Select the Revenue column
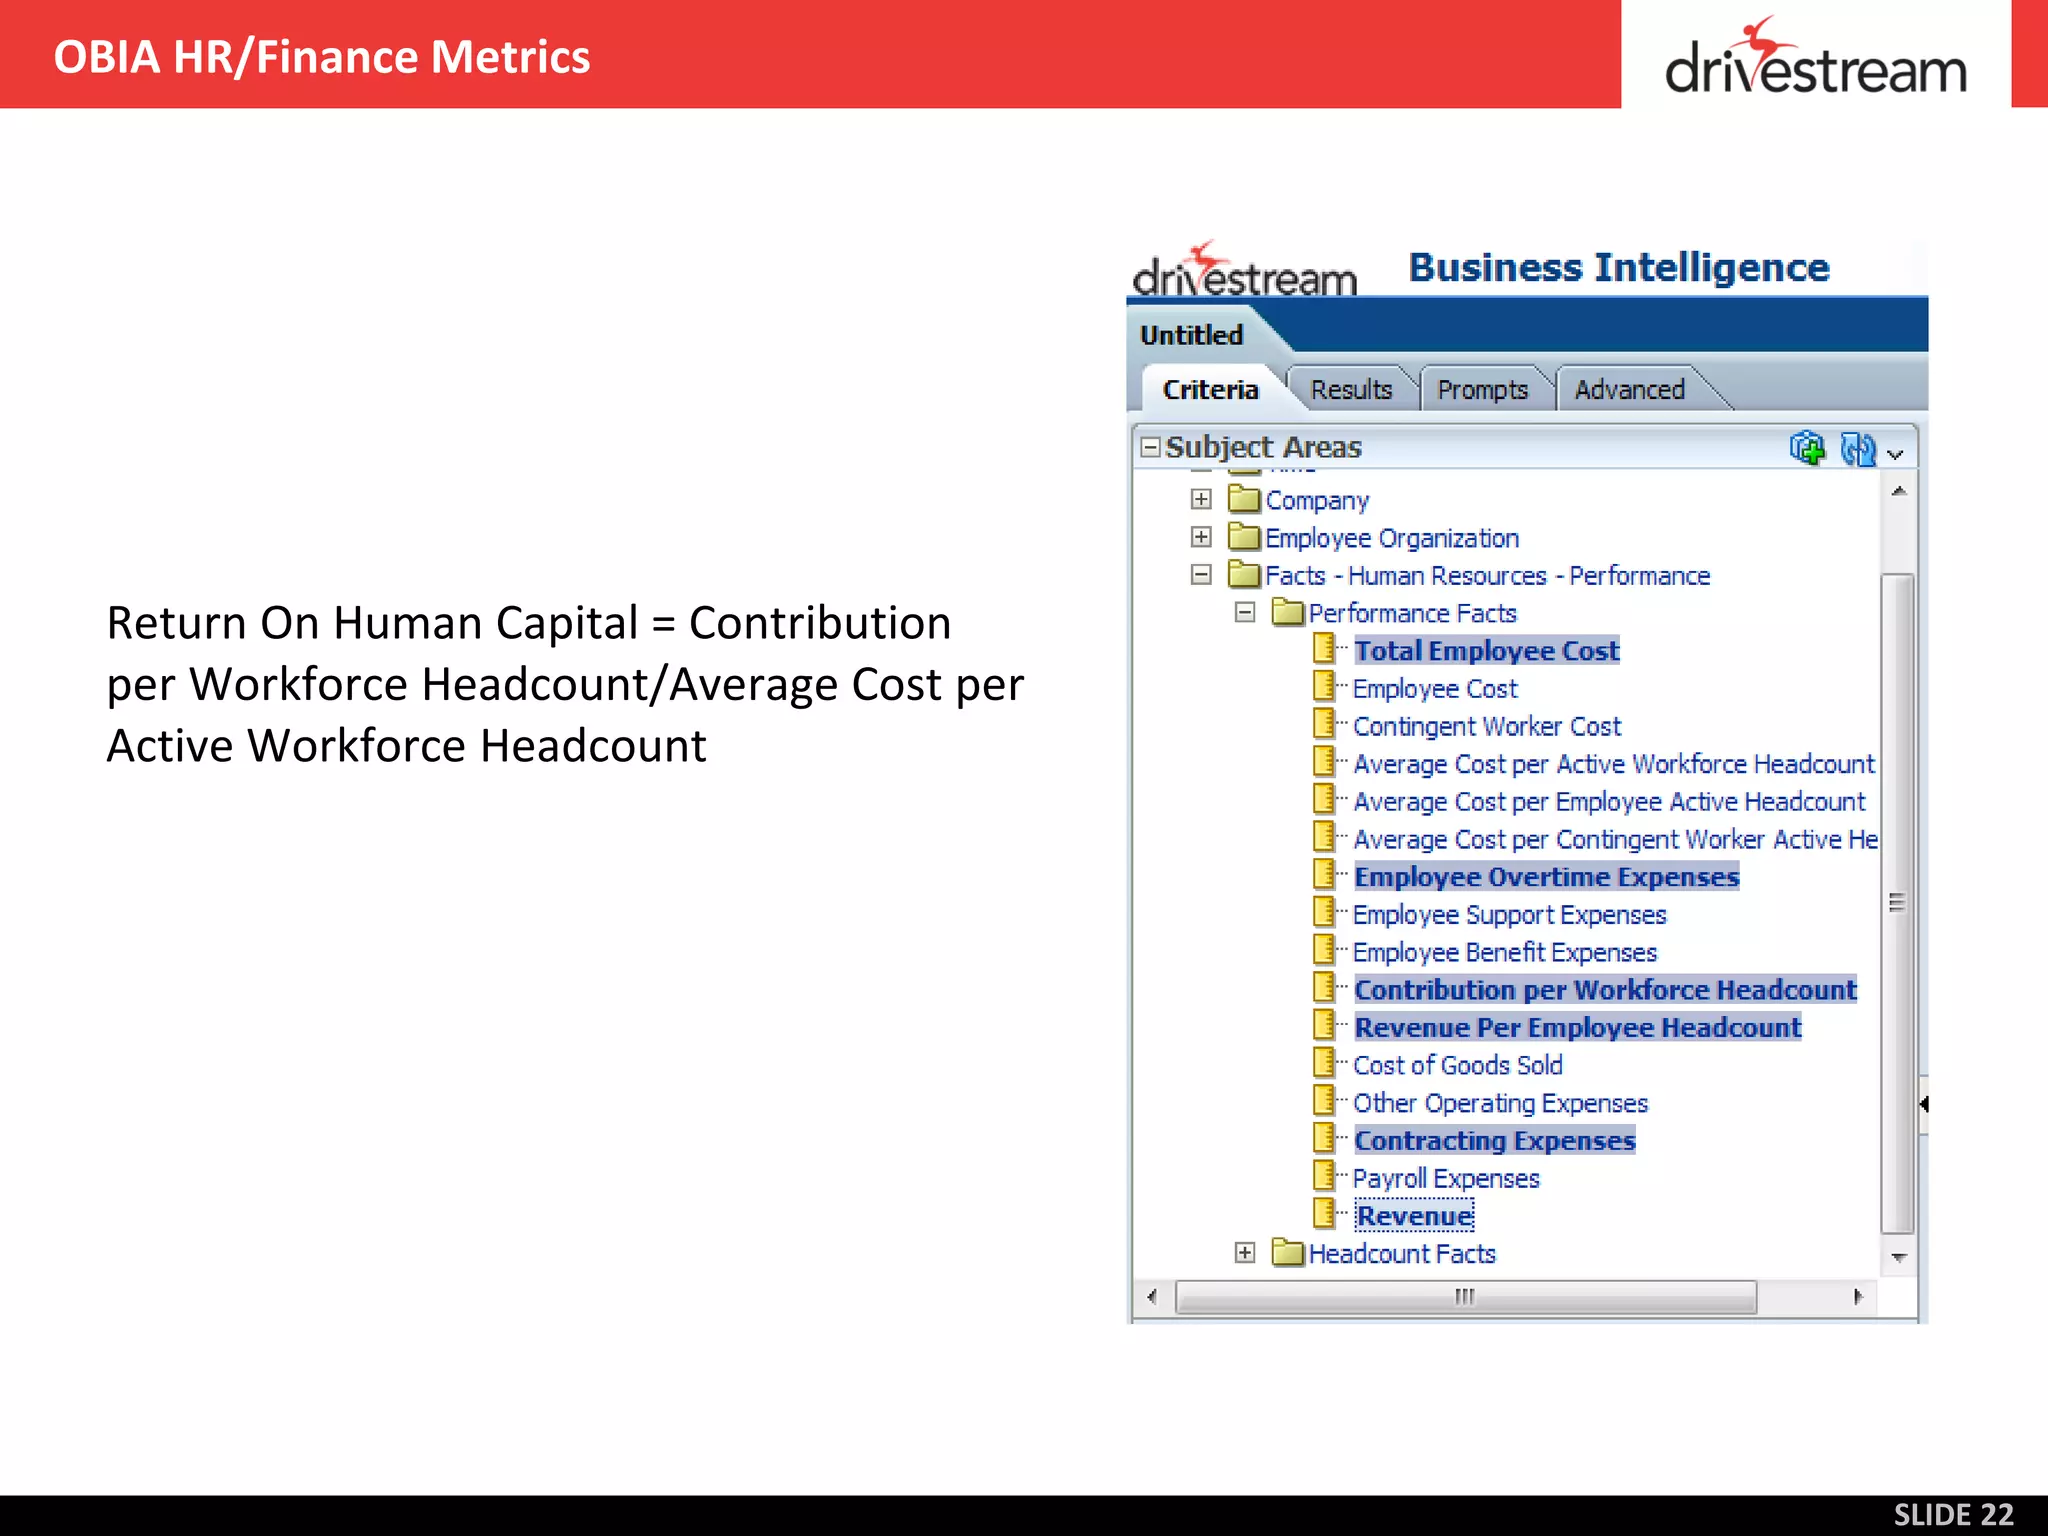This screenshot has width=2048, height=1536. pyautogui.click(x=1414, y=1216)
